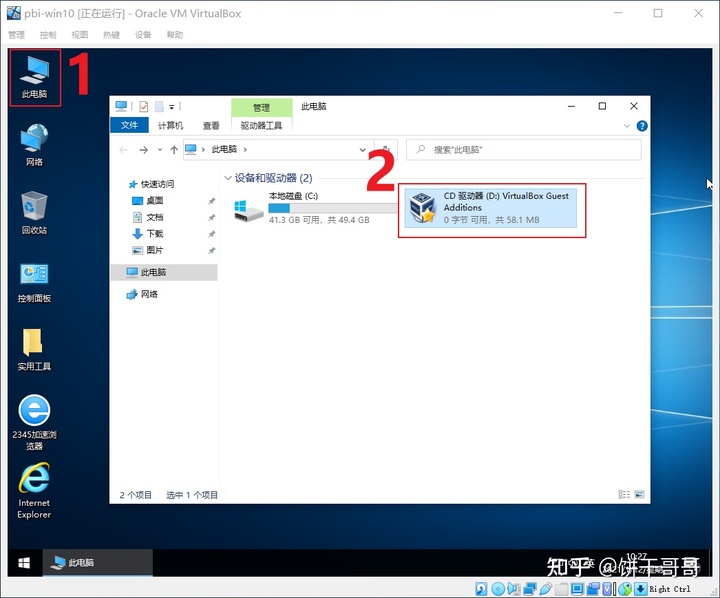Switch to details view in Explorer status bar
The height and width of the screenshot is (598, 720).
tap(624, 495)
